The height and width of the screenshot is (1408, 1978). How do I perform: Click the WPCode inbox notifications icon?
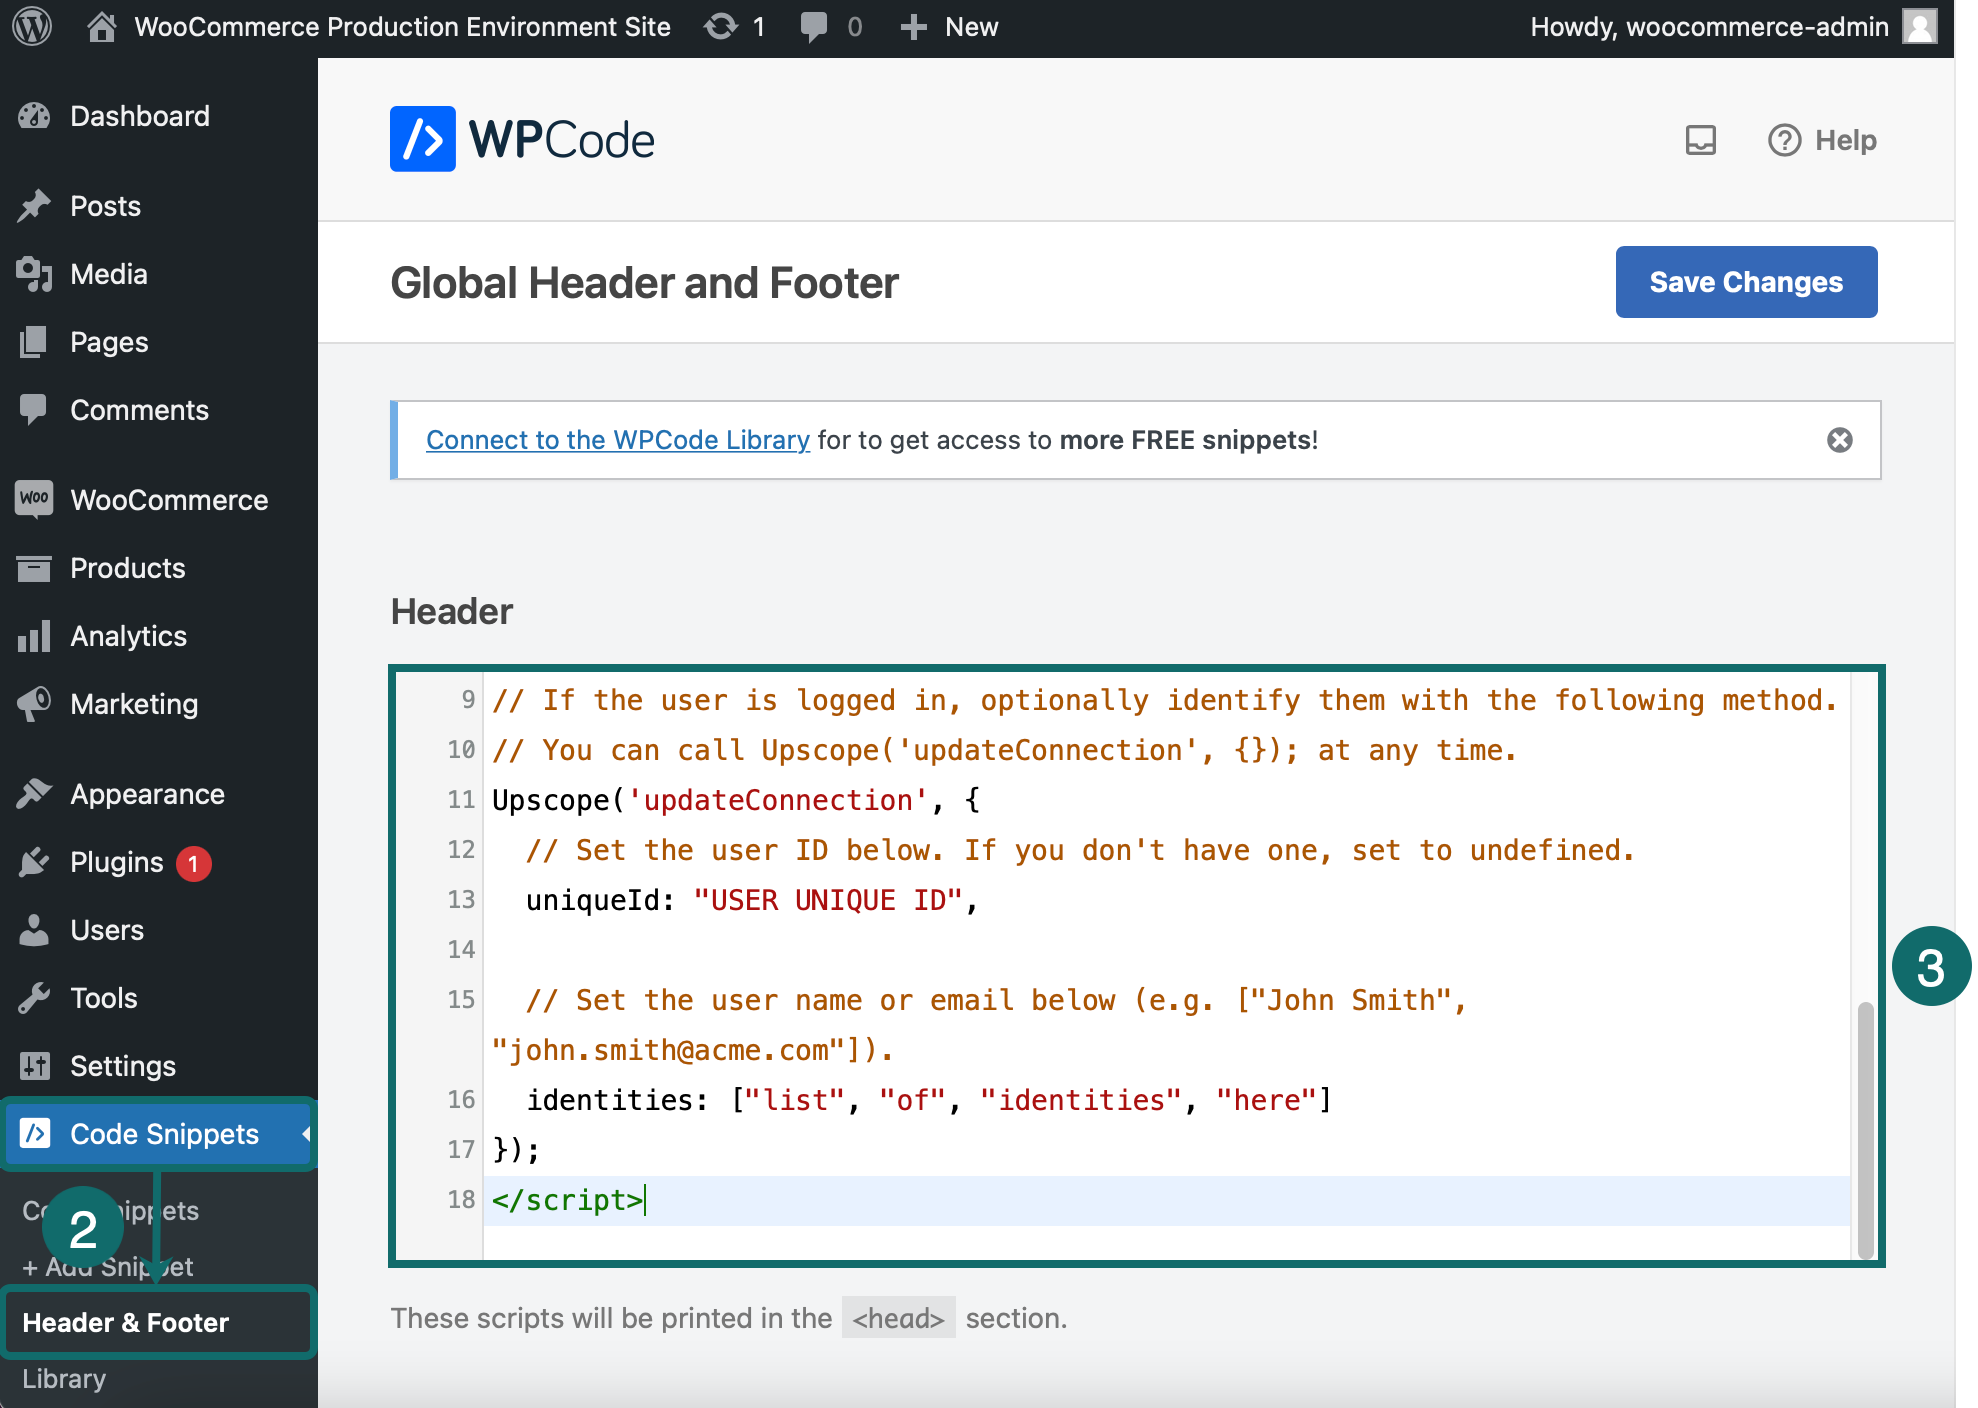tap(1700, 140)
